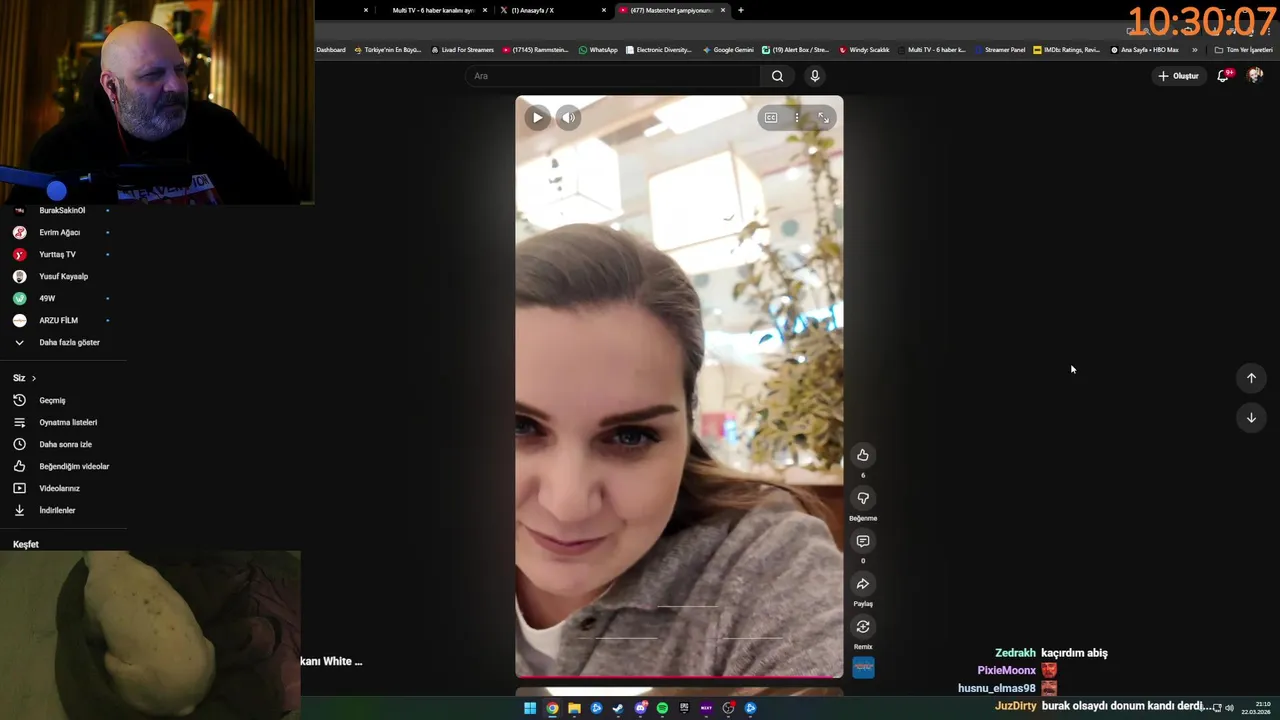This screenshot has width=1280, height=720.
Task: Open the Short's channel sound thumbnail
Action: (x=863, y=667)
